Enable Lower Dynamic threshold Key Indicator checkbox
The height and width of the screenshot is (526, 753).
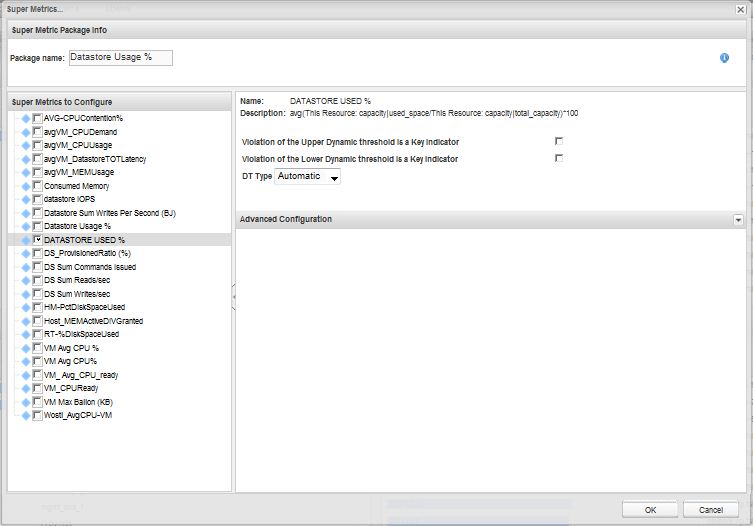[x=559, y=158]
